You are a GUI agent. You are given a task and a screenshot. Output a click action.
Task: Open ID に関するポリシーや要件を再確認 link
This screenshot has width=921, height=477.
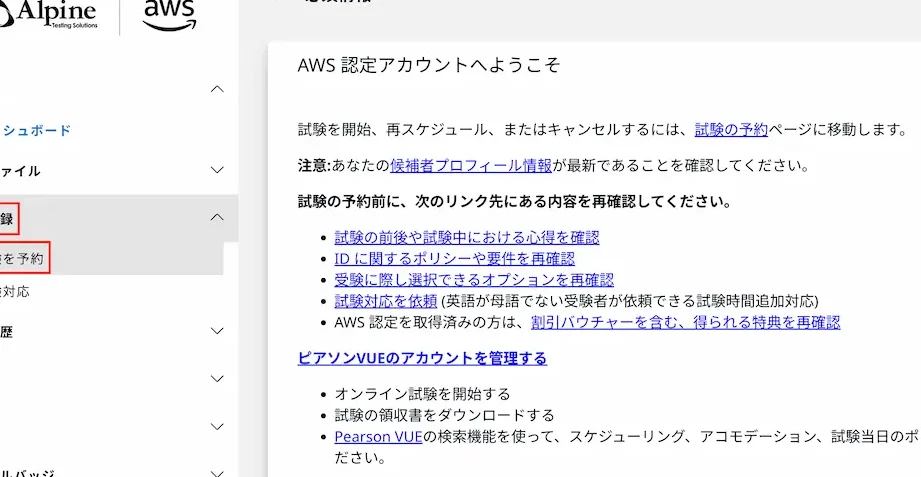click(455, 258)
